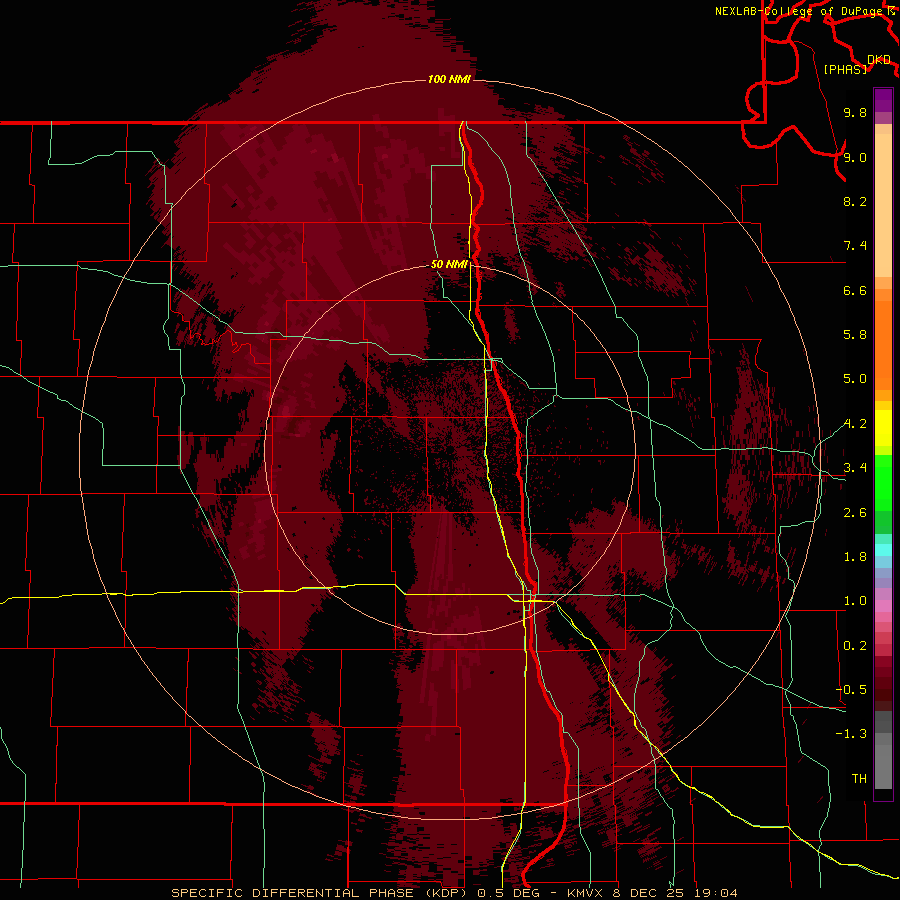Viewport: 900px width, 900px height.
Task: Click the 'DKD' unit label
Action: [879, 60]
